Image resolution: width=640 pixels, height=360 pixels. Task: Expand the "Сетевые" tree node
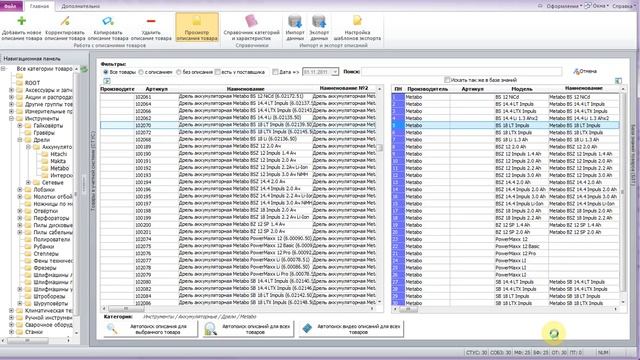[28, 182]
